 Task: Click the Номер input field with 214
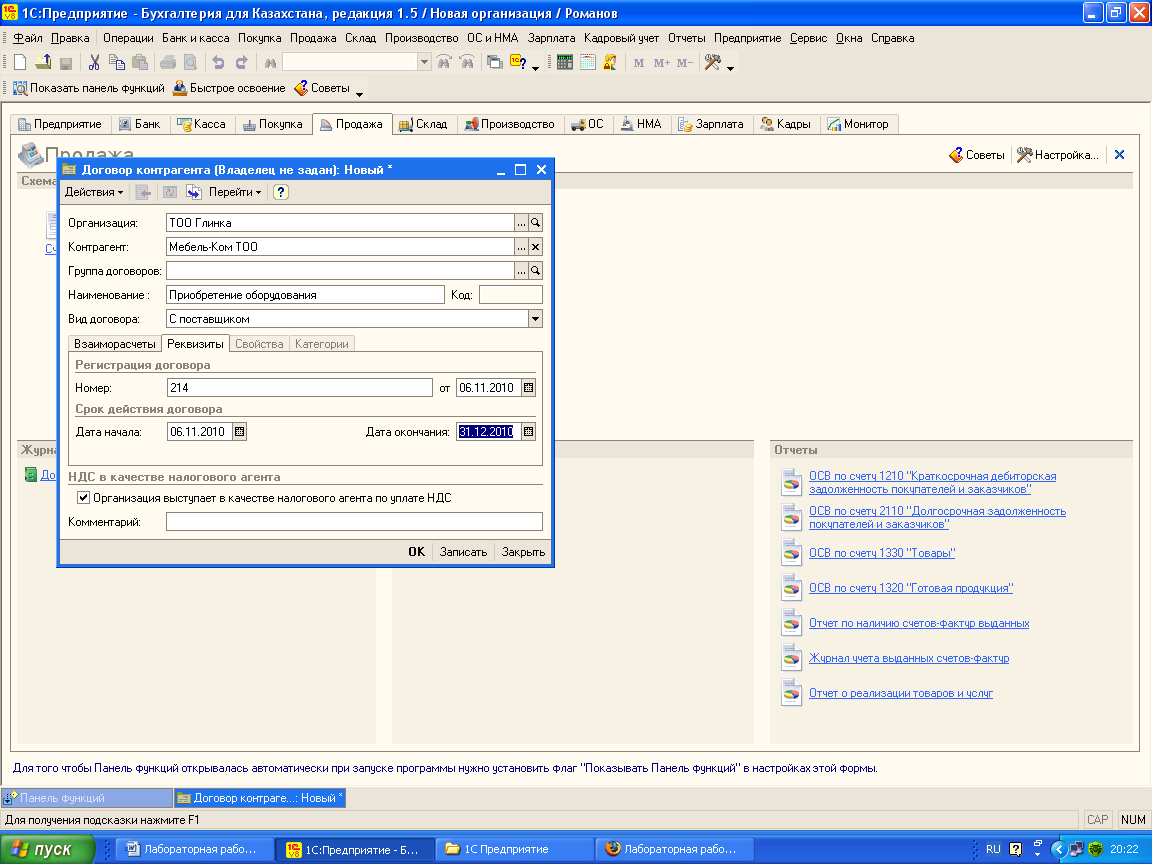[x=300, y=388]
